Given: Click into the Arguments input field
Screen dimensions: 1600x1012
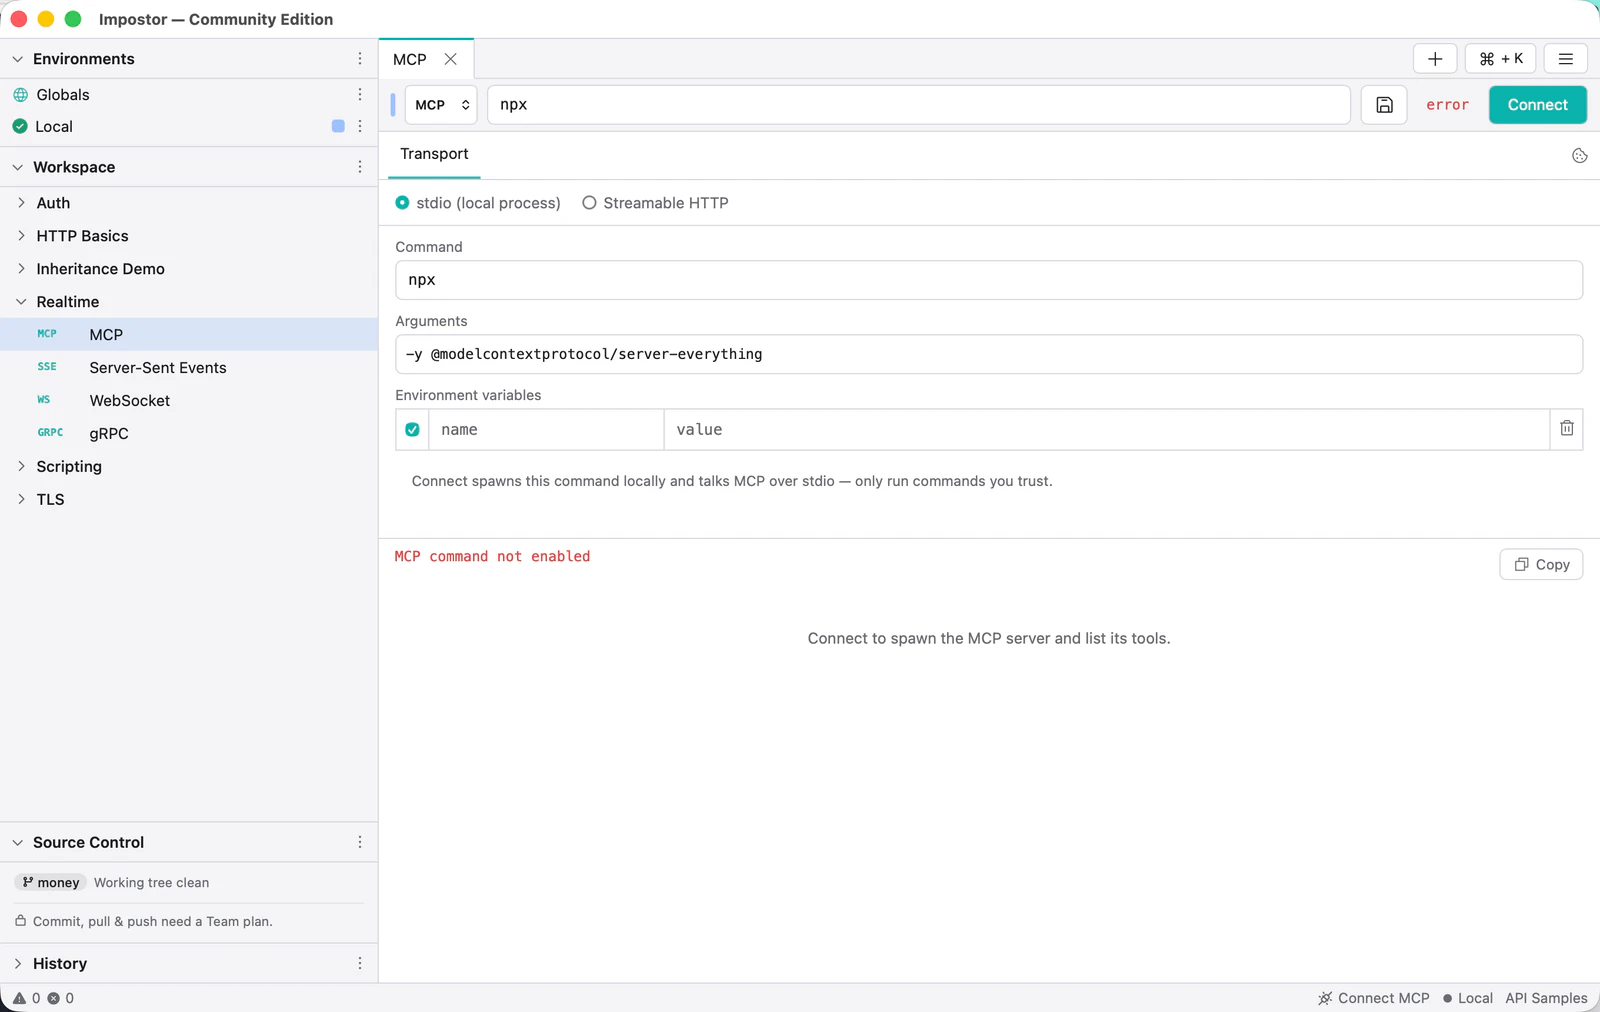Looking at the screenshot, I should (x=989, y=354).
